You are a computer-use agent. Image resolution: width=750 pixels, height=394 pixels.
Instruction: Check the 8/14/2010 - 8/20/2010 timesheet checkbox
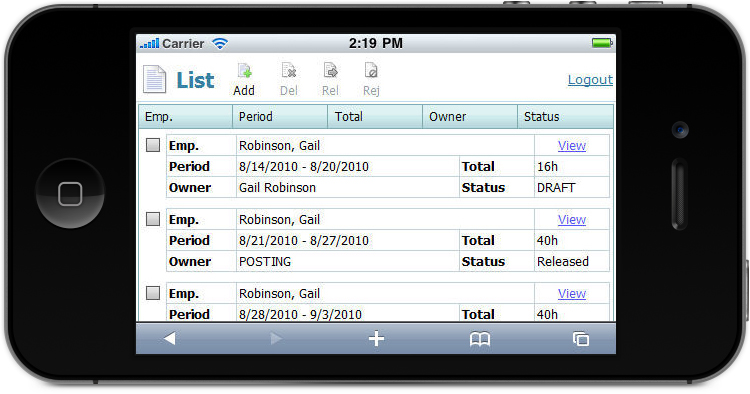pyautogui.click(x=153, y=145)
